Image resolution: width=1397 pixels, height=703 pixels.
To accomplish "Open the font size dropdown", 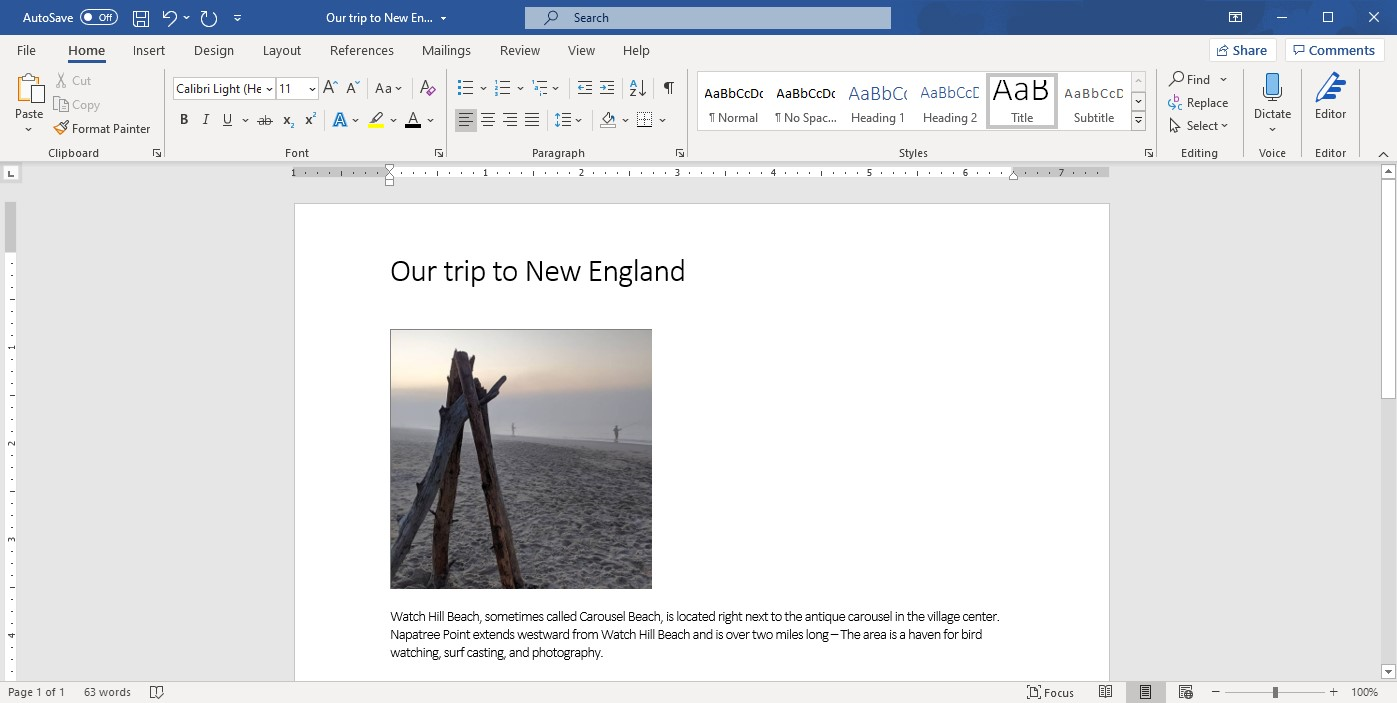I will coord(312,89).
